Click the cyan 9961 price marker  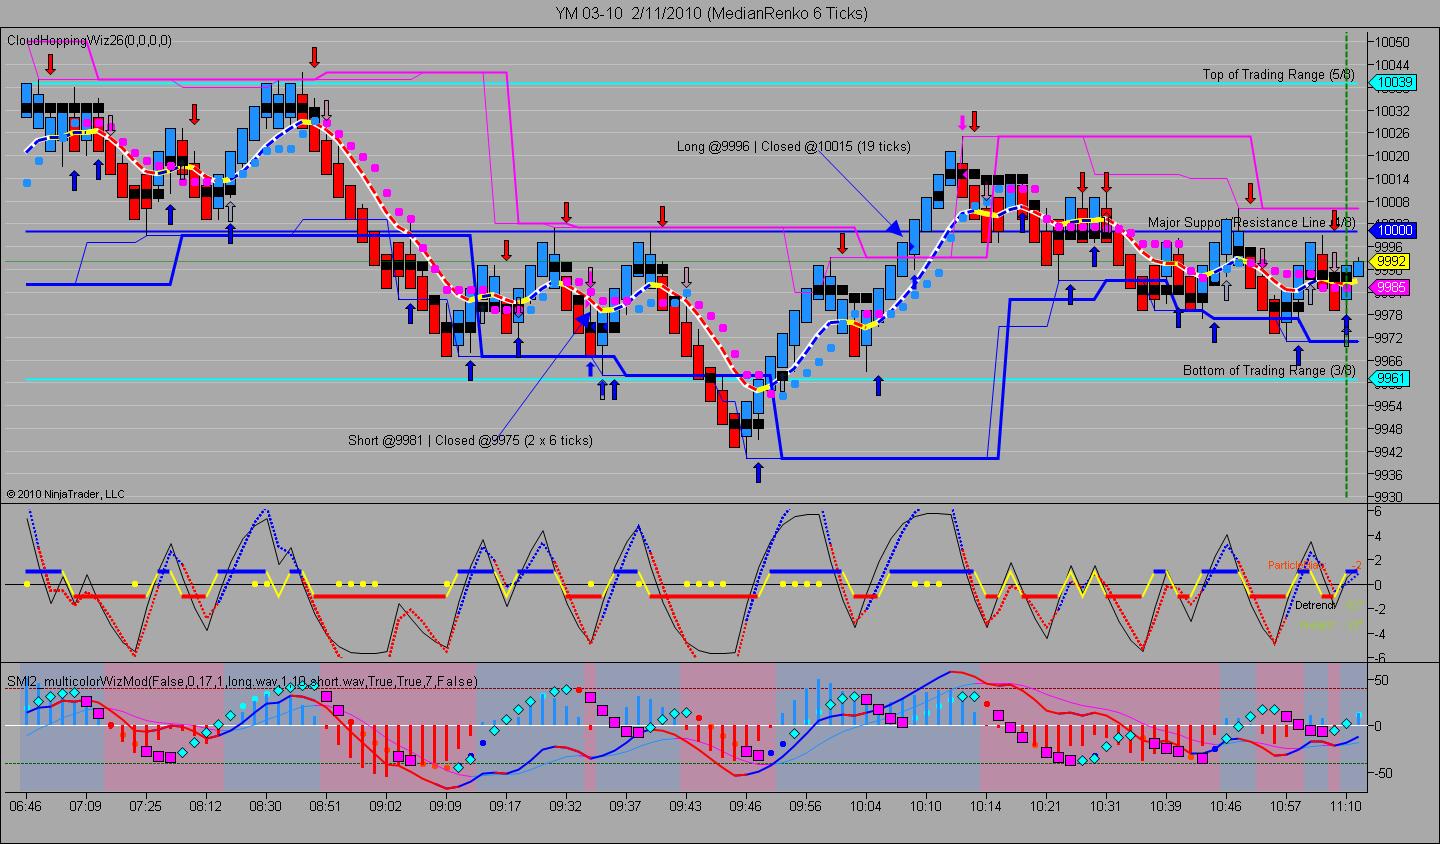(1390, 378)
